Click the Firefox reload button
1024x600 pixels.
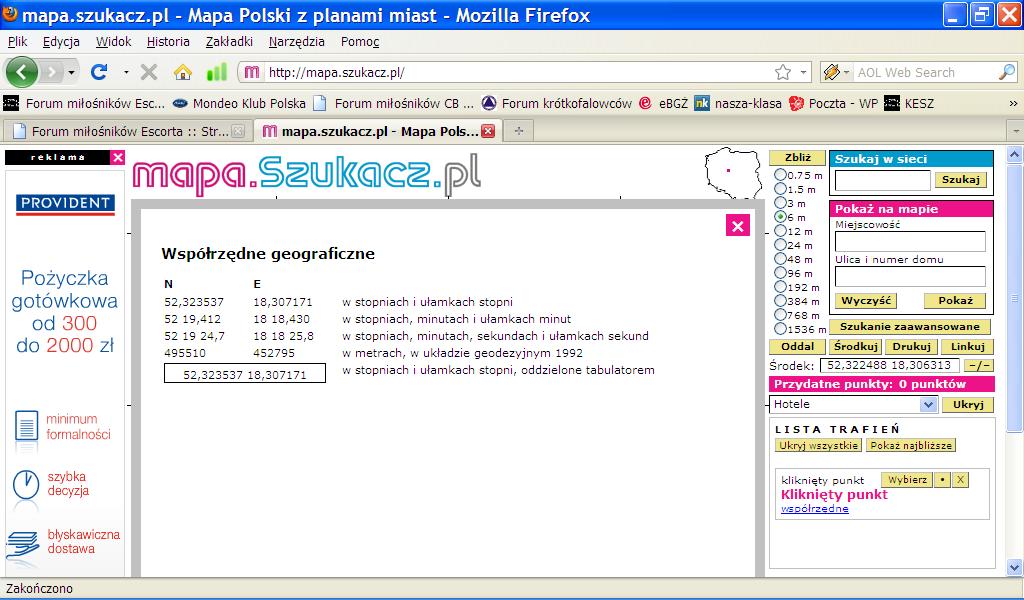99,72
